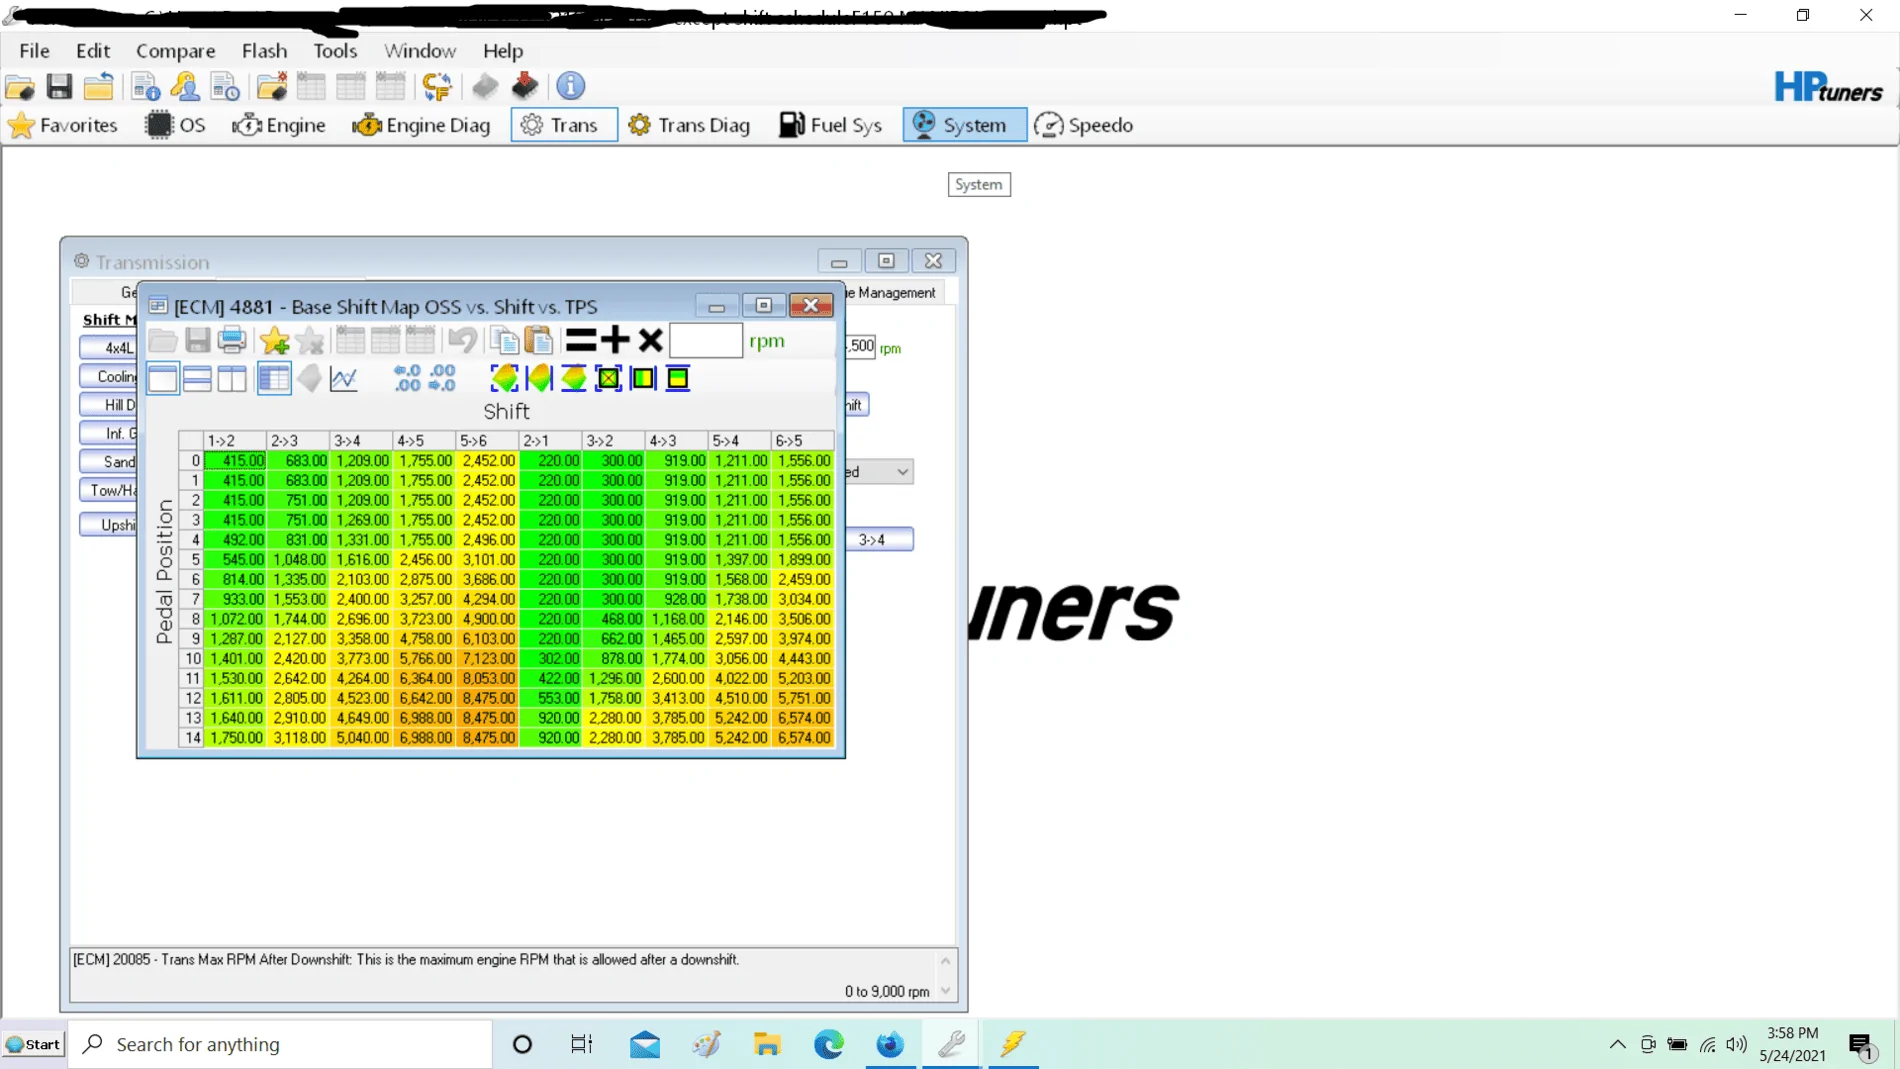Save the tune file with floppy icon
Image resolution: width=1900 pixels, height=1069 pixels.
59,87
